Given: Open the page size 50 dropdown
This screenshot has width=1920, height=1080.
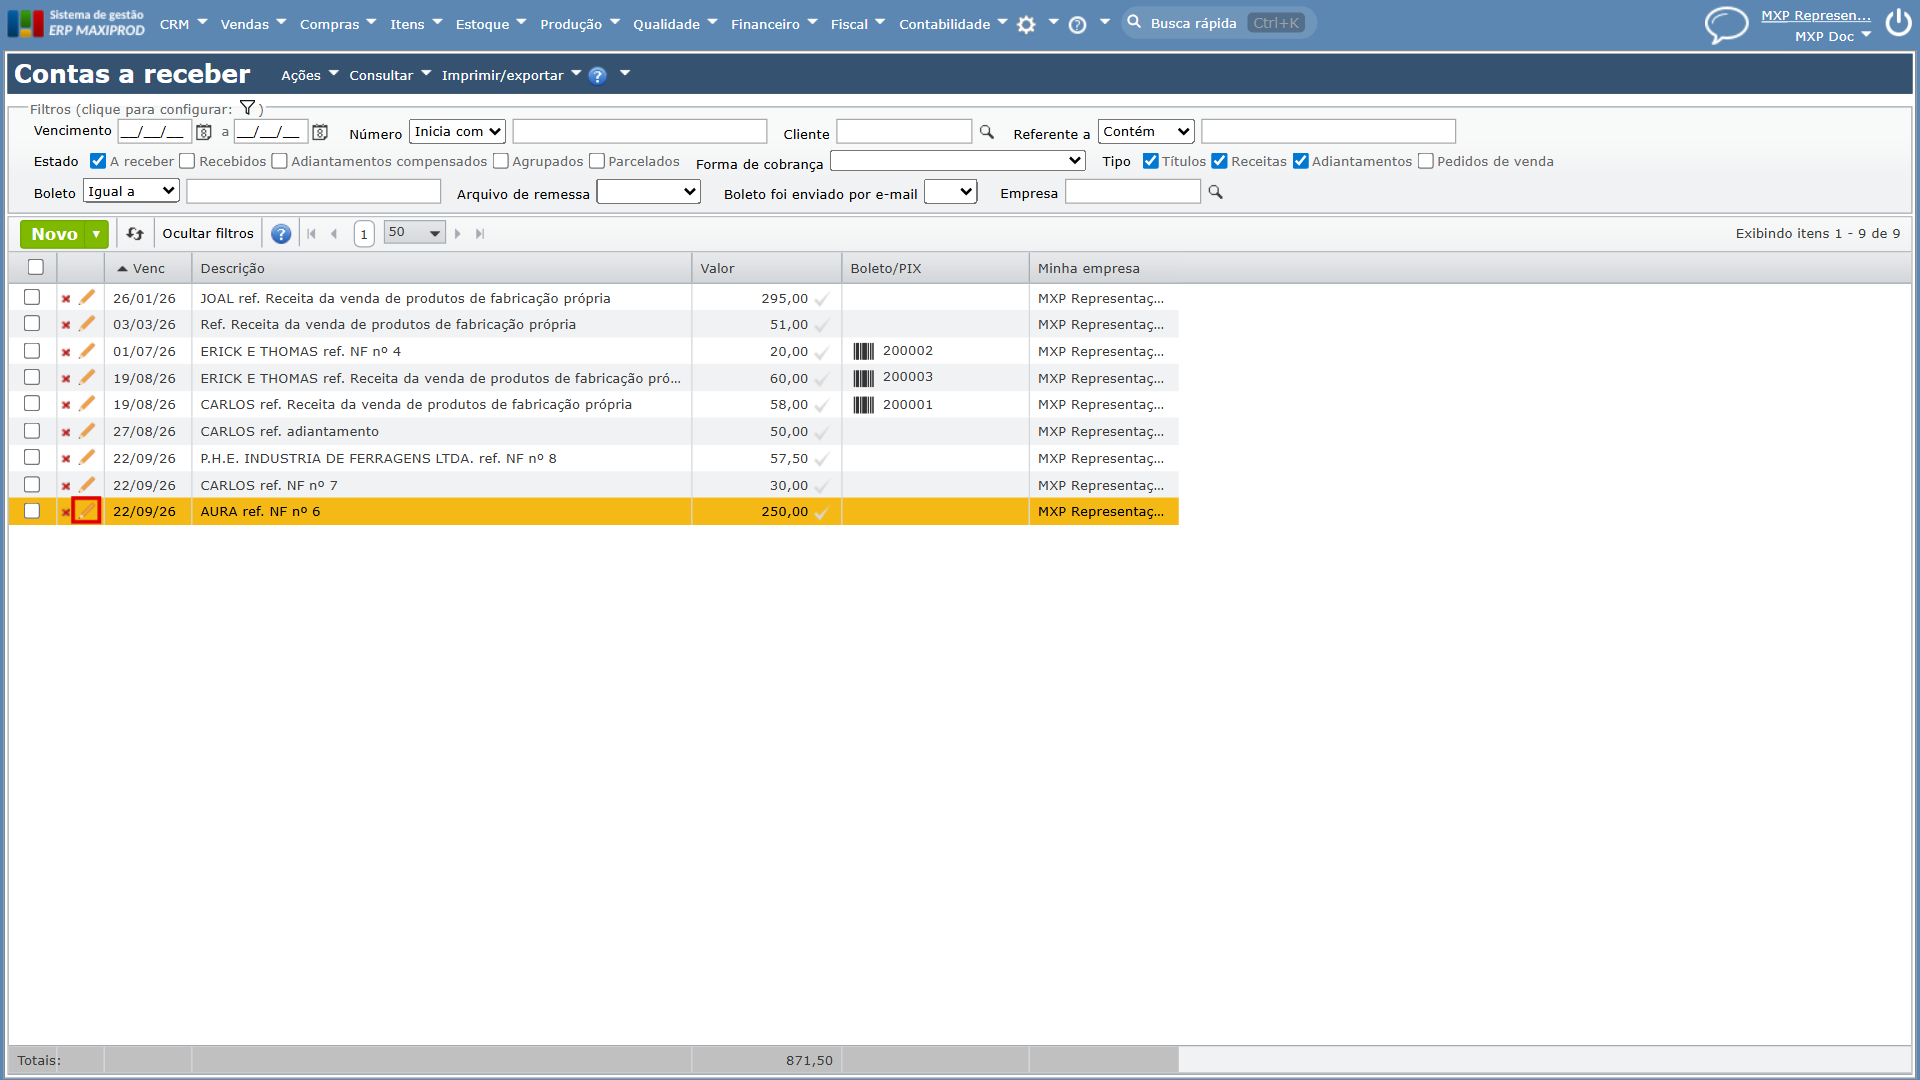Looking at the screenshot, I should click(414, 233).
